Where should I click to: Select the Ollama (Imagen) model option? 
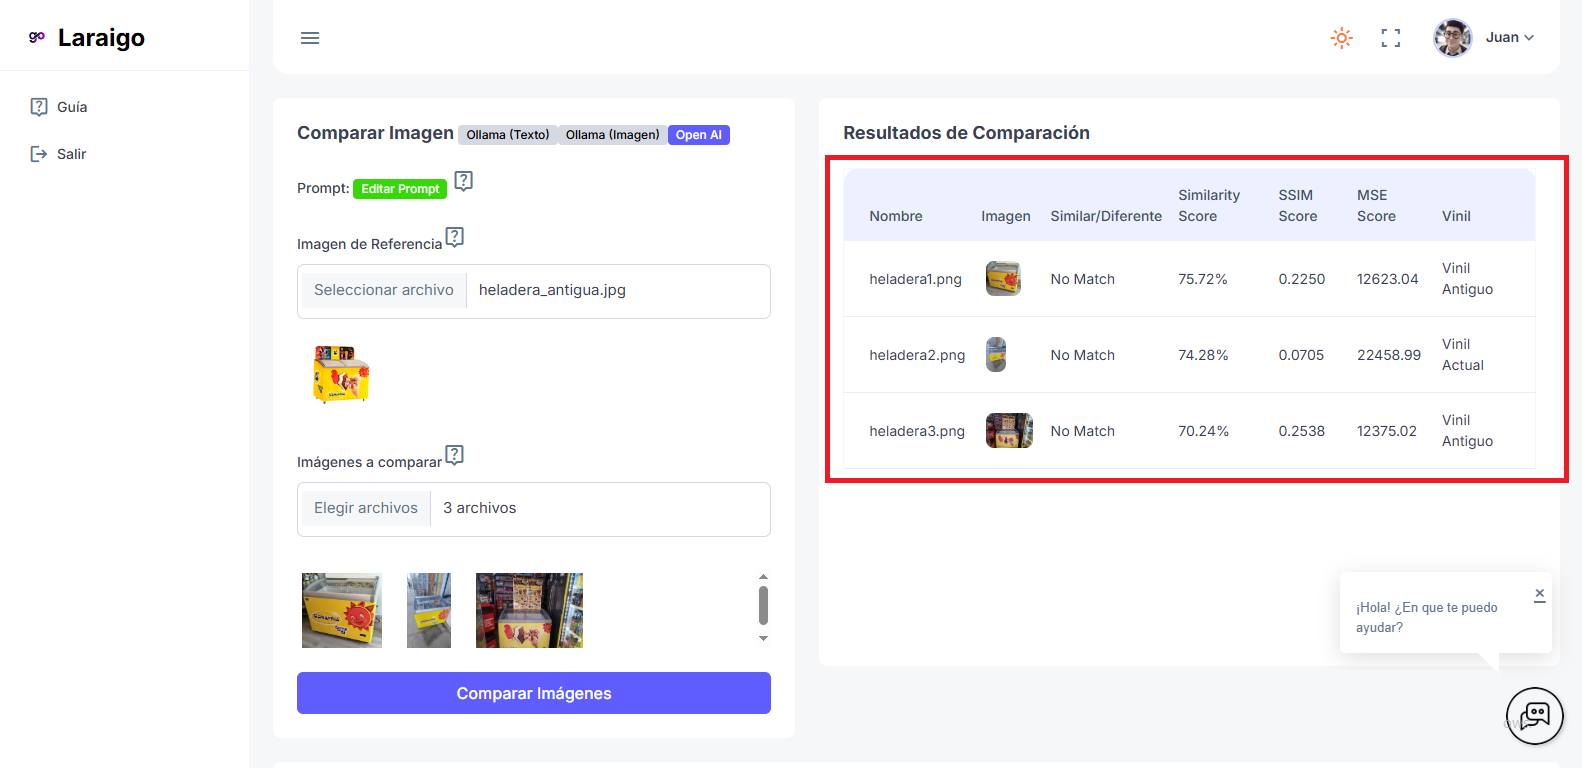pos(612,135)
